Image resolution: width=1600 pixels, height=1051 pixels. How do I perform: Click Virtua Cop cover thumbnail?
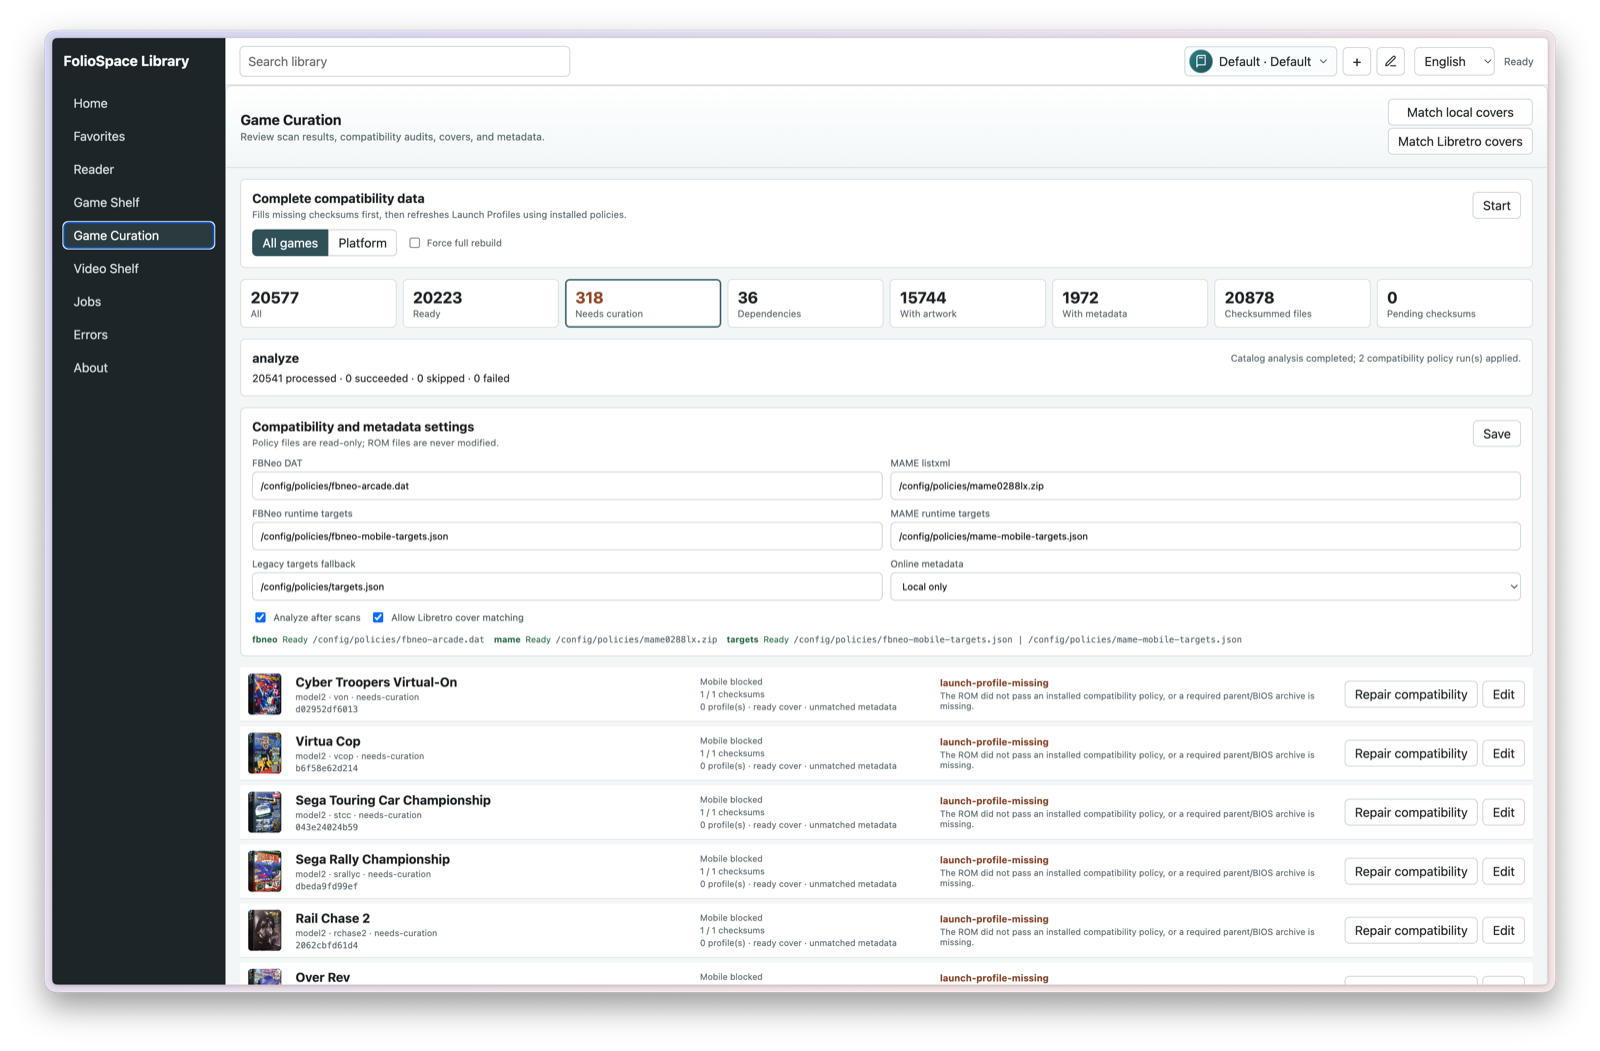[265, 753]
